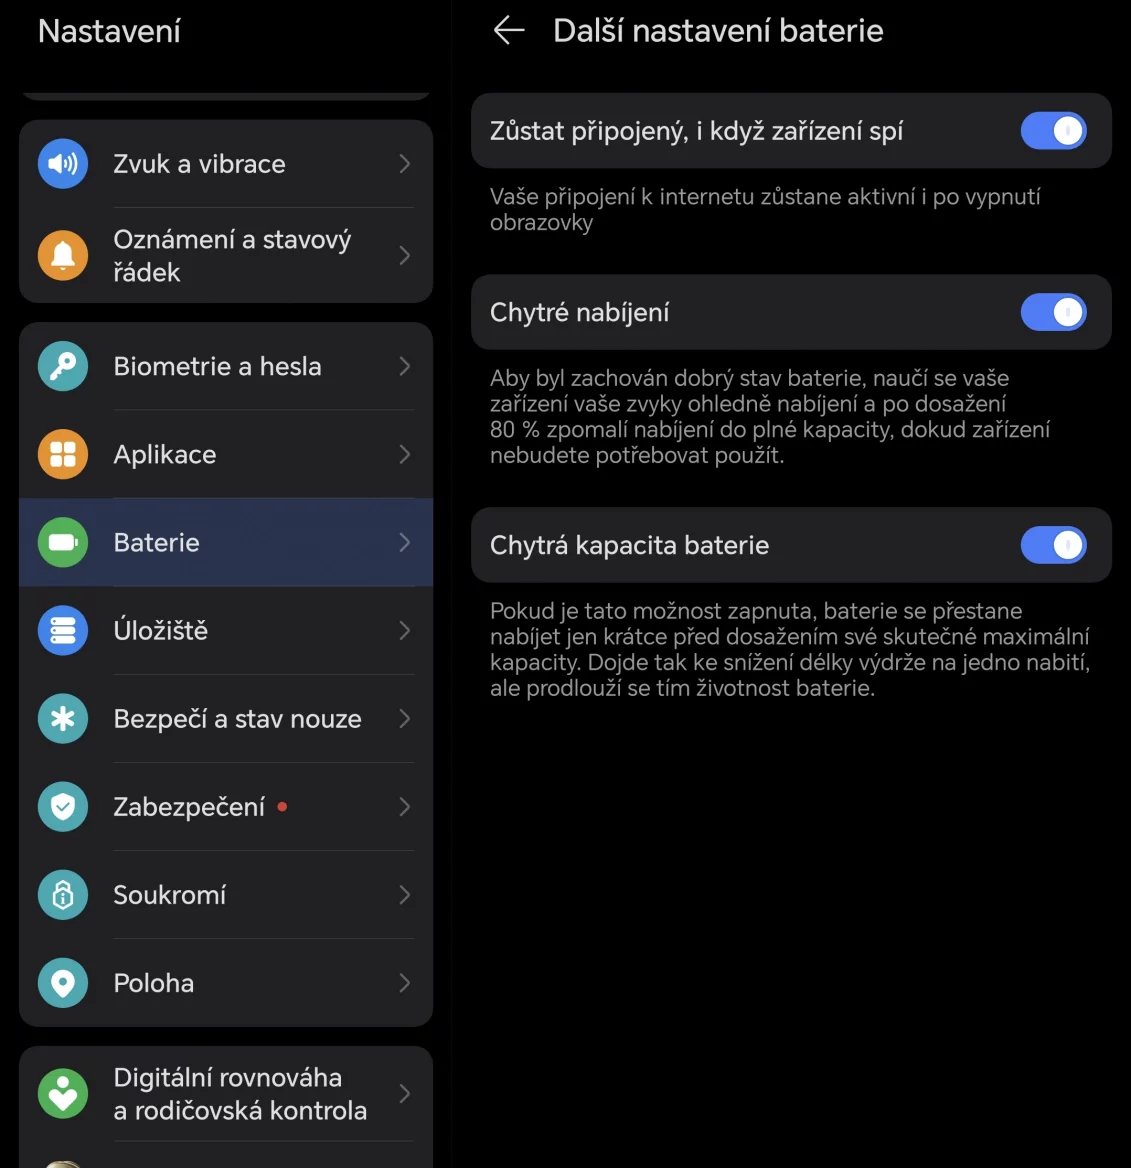Expand Bezpečí a stav nouze chevron

[x=405, y=719]
